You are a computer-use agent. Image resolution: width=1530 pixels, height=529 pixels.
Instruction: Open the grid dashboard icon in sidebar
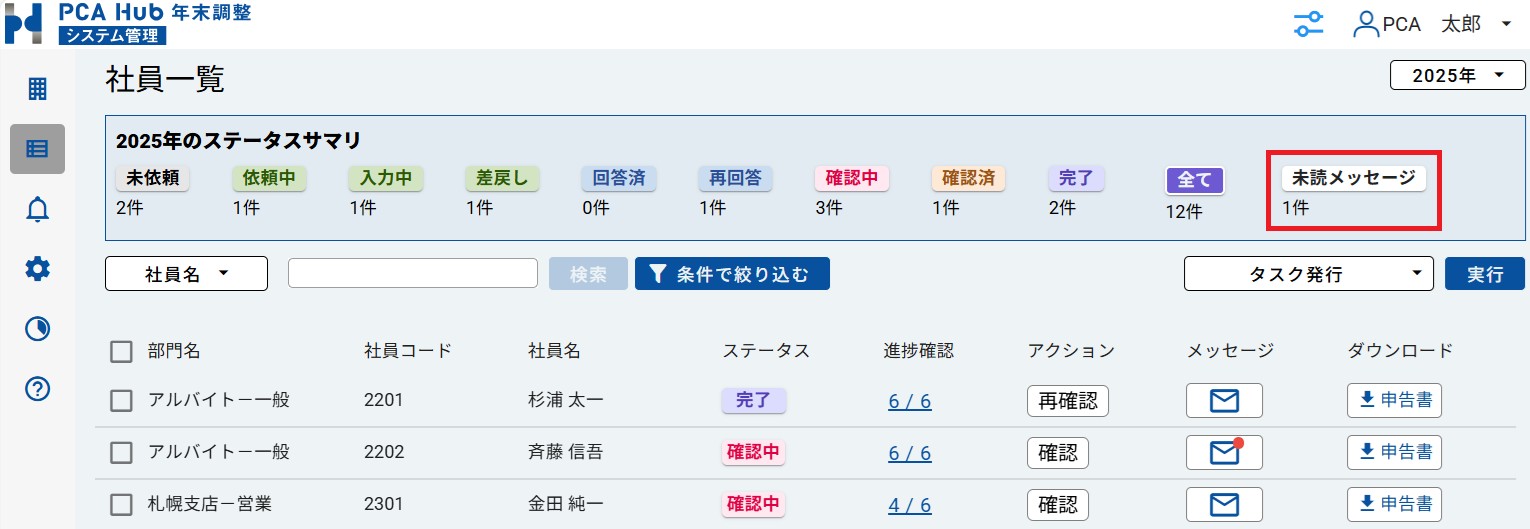coord(37,89)
